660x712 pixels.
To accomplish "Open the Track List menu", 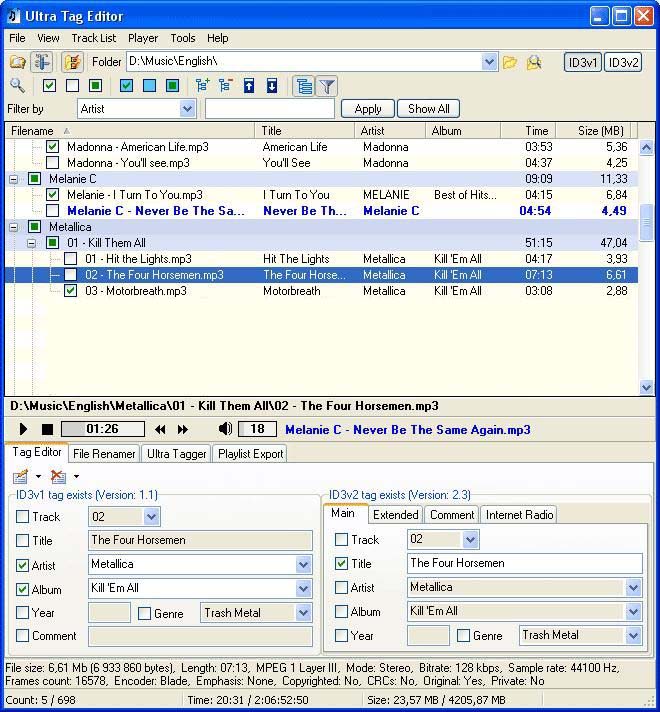I will click(94, 38).
